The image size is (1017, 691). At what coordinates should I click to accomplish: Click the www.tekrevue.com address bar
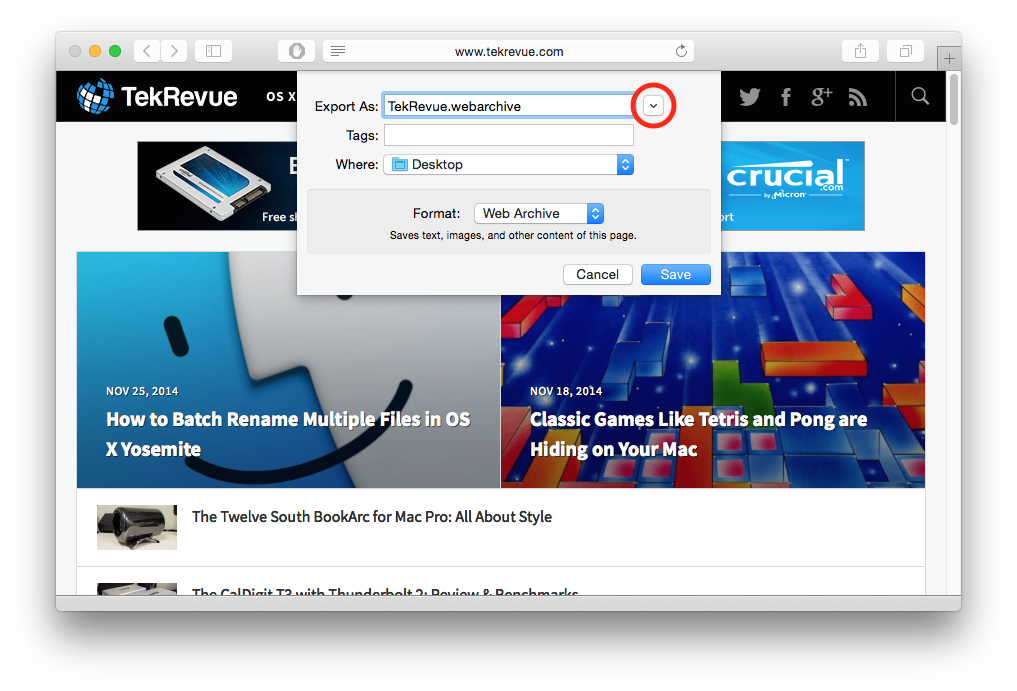pyautogui.click(x=508, y=51)
